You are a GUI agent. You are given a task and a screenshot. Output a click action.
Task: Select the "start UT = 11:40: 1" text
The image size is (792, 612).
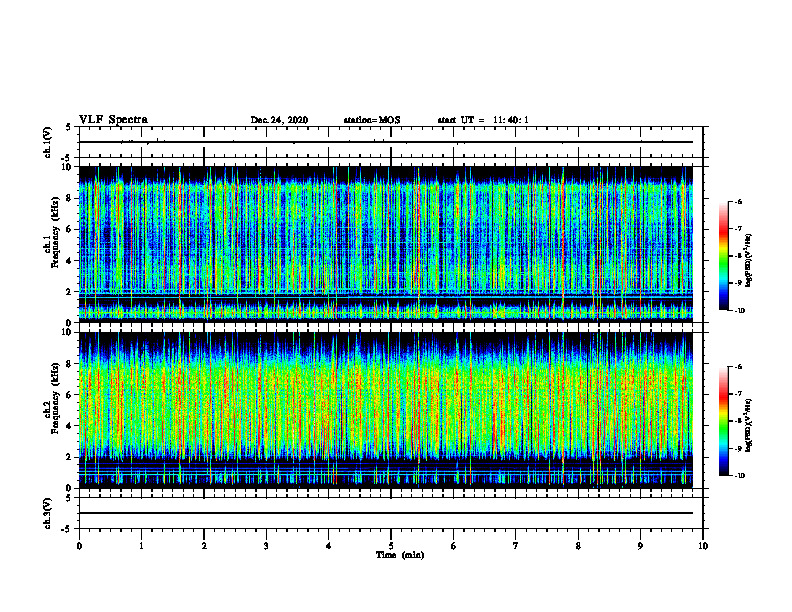(483, 120)
